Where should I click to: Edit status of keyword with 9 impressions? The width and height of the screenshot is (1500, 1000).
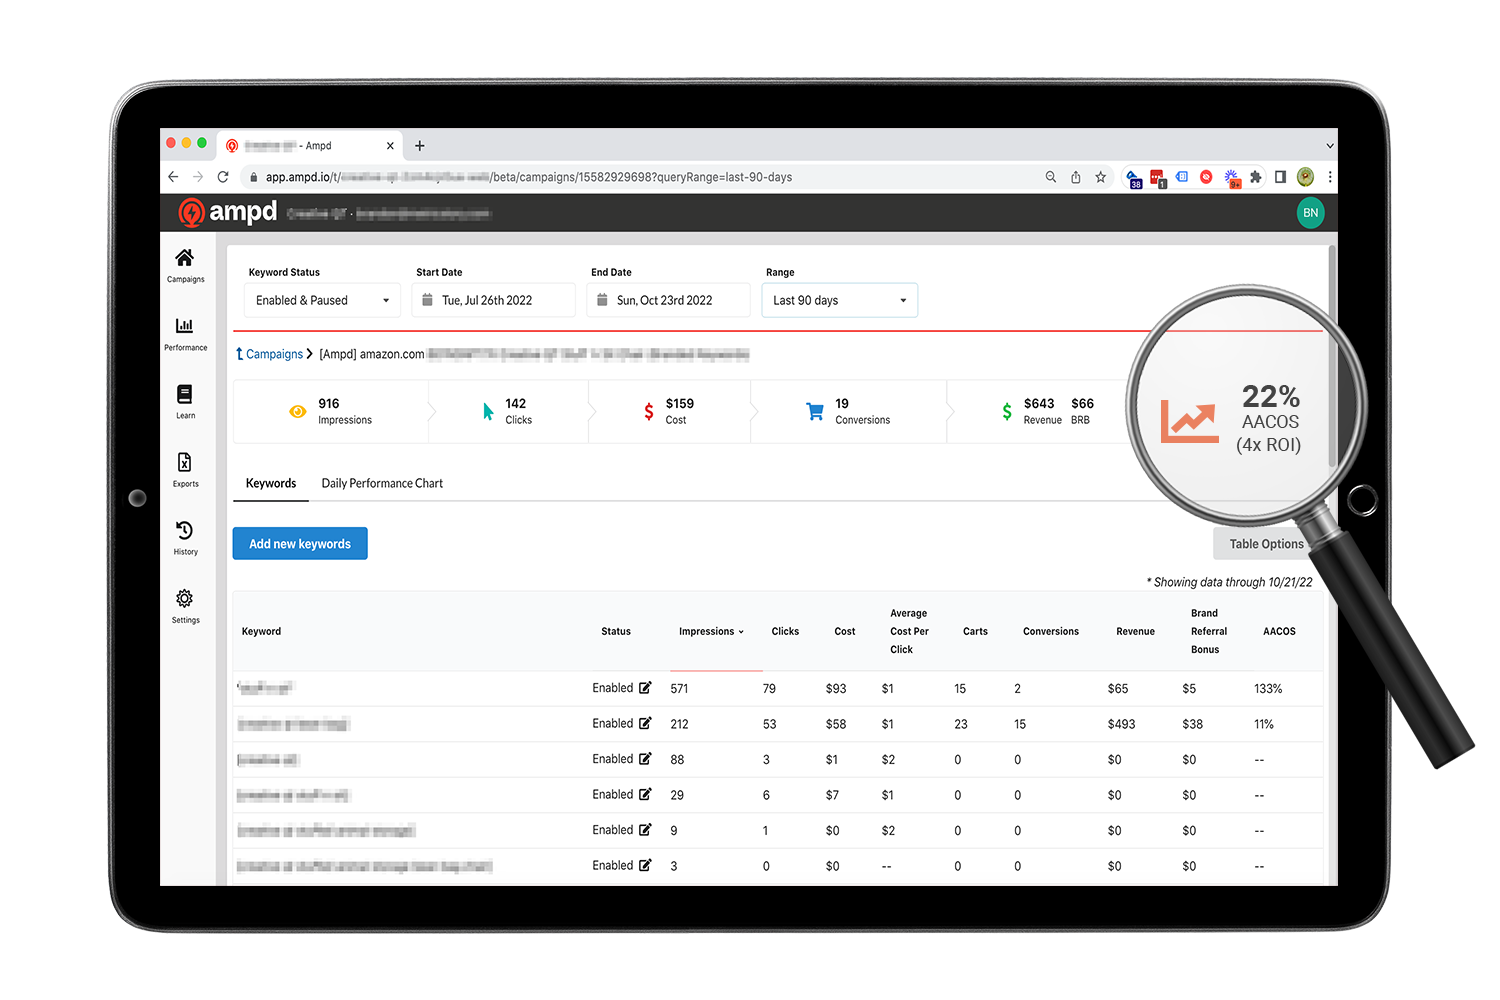point(645,830)
